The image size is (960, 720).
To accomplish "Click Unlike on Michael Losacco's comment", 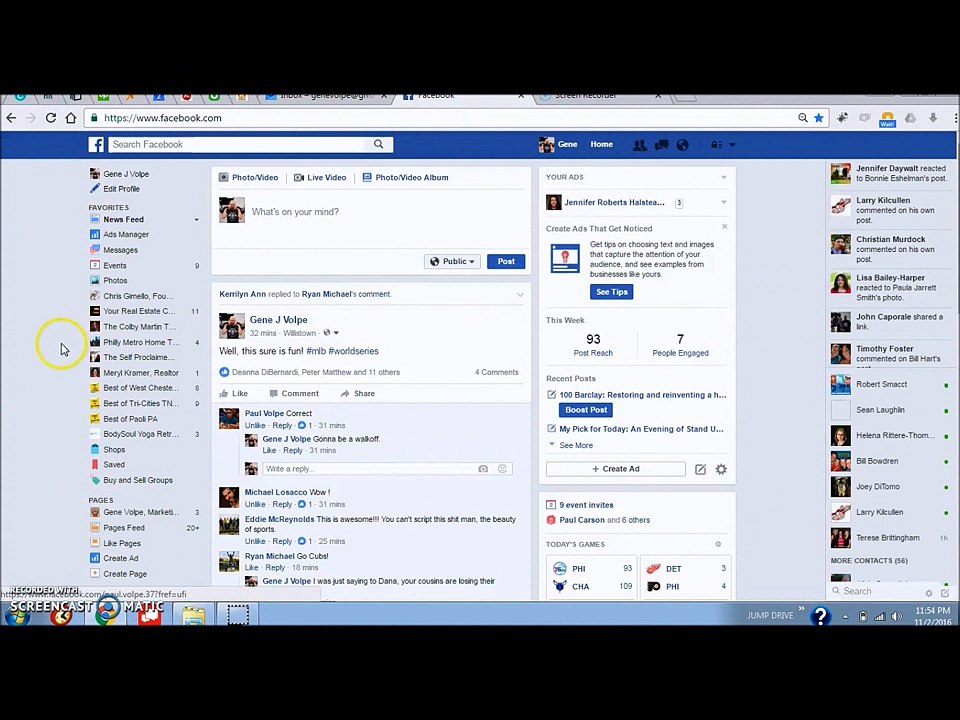I will pyautogui.click(x=255, y=504).
